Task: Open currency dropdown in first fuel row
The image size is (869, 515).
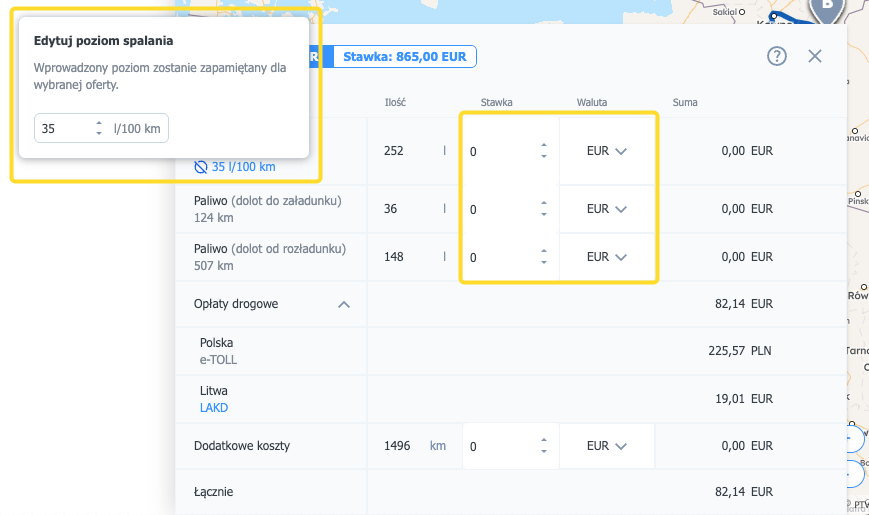Action: click(606, 151)
